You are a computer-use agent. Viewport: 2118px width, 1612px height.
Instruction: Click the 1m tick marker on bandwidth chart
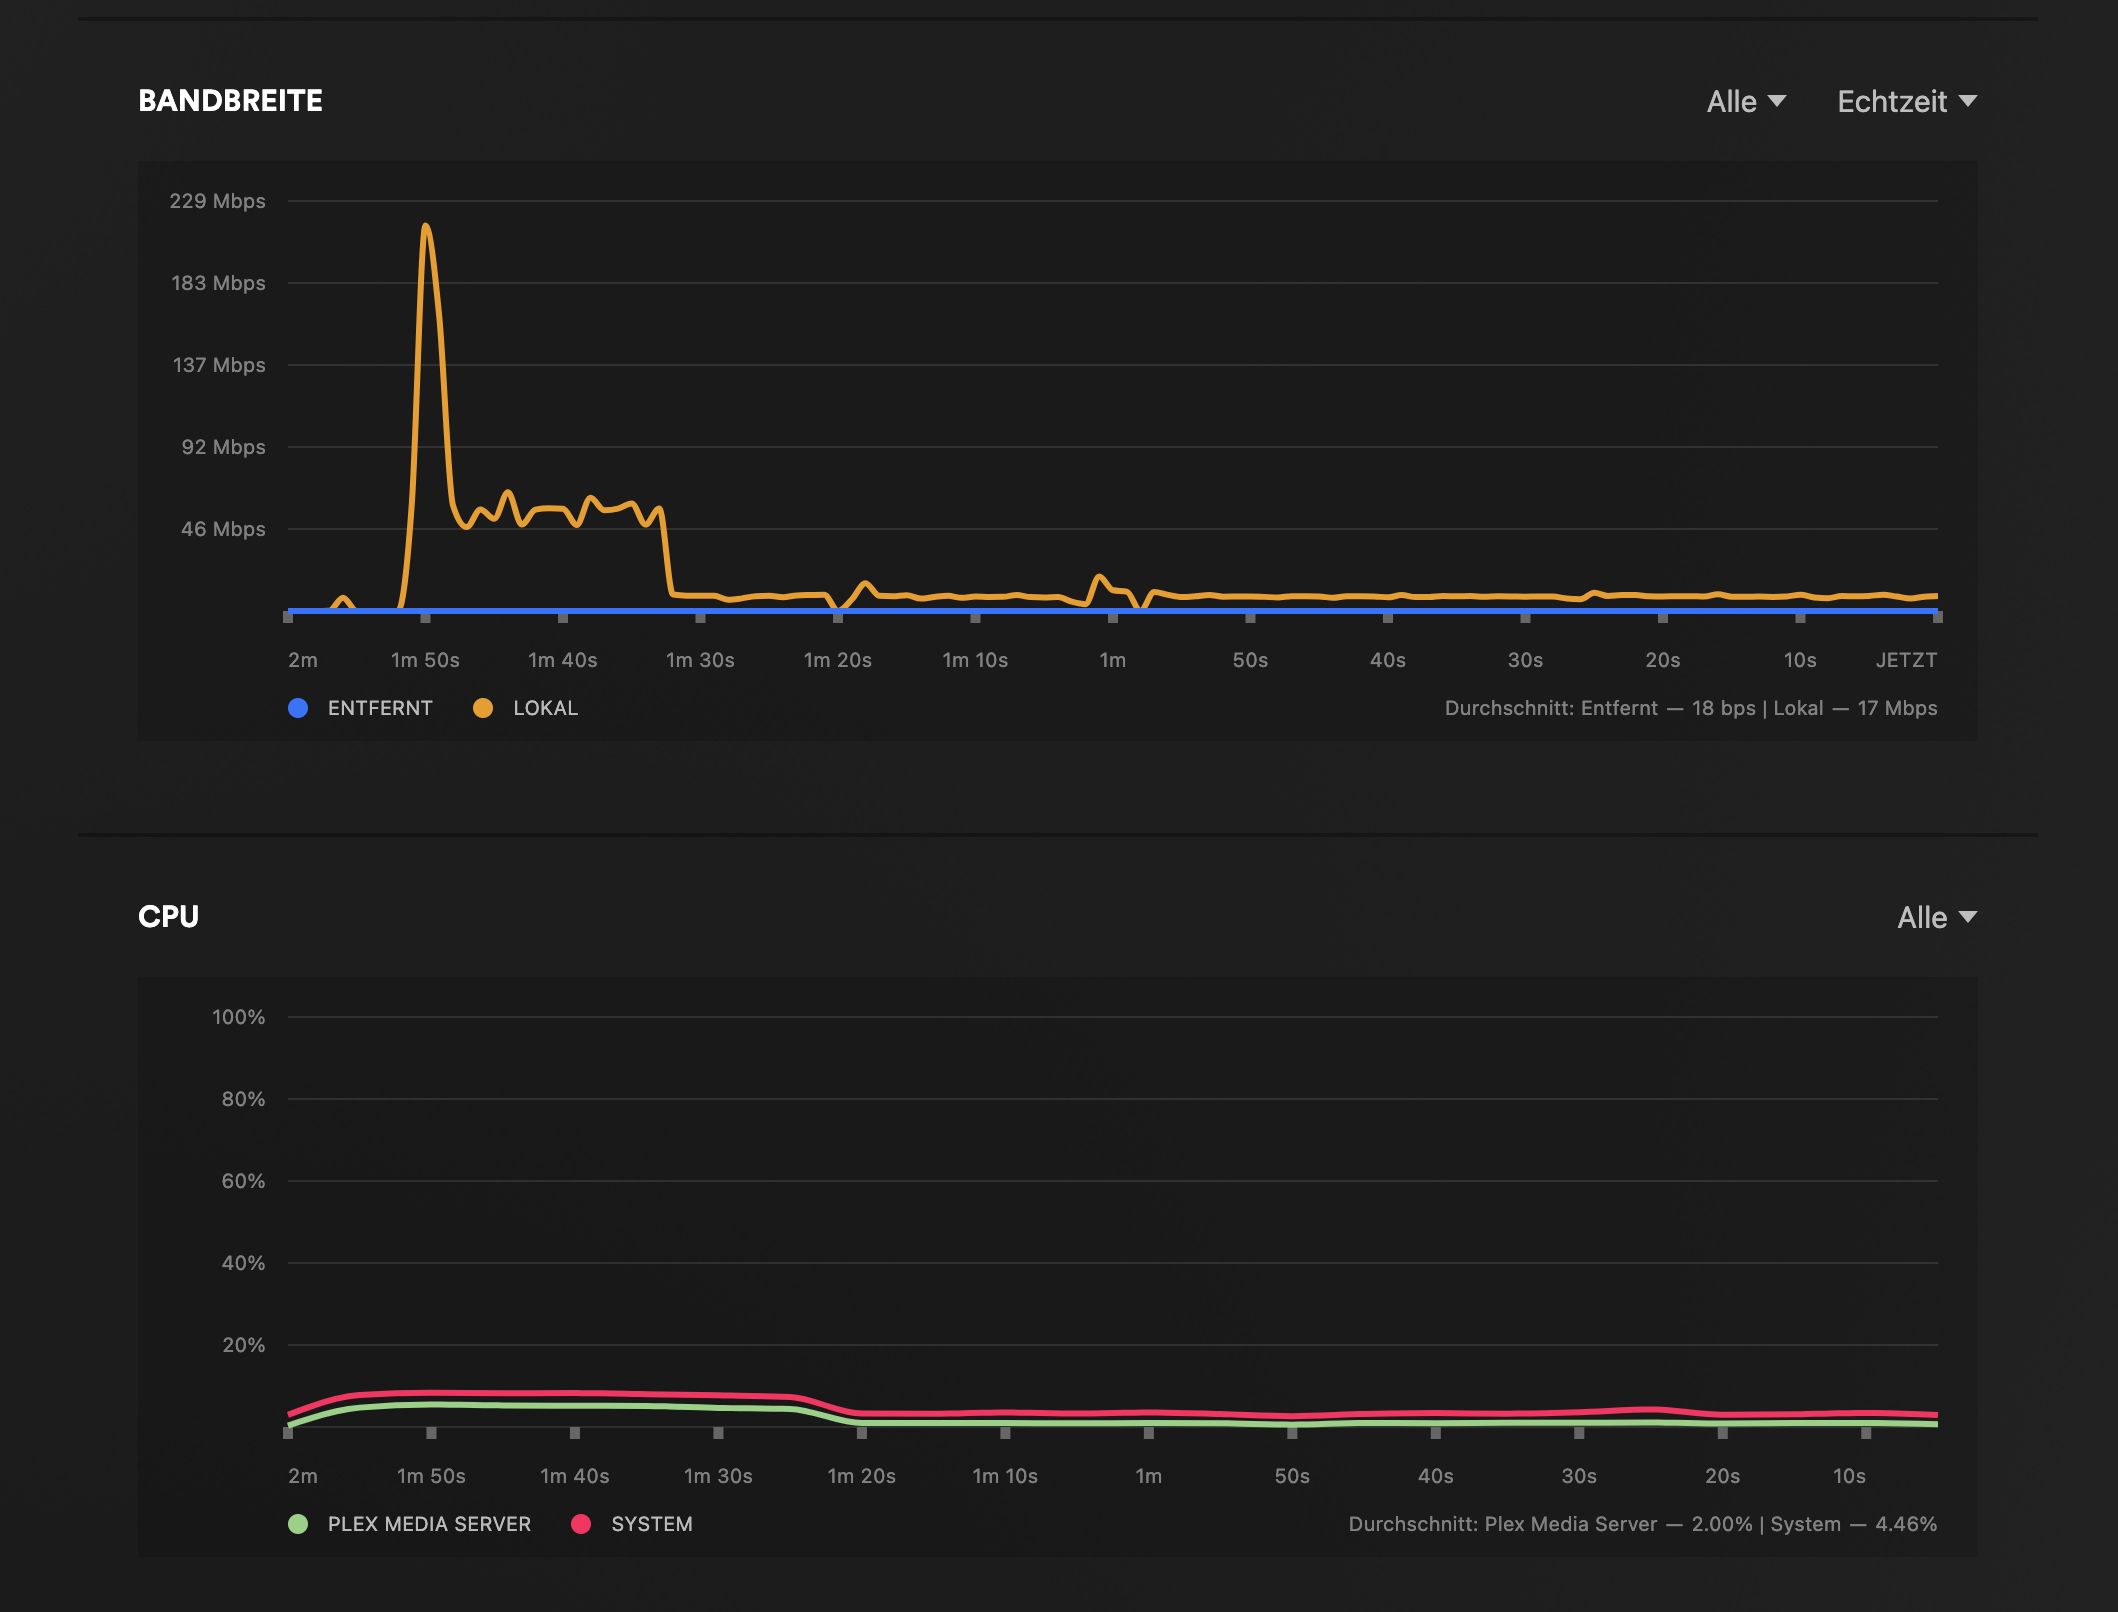click(1113, 618)
